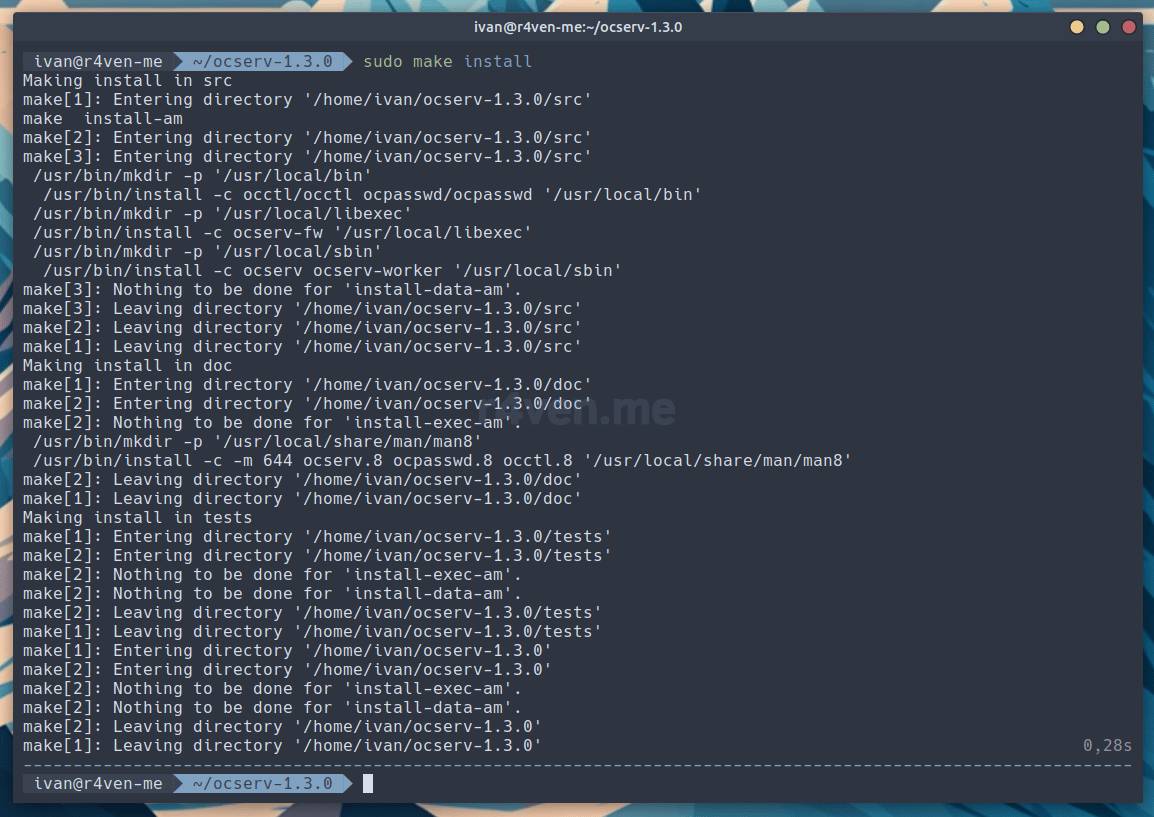Click the top '~/ocserv-1.3.0' prompt path segment
The height and width of the screenshot is (817, 1154).
pos(262,62)
